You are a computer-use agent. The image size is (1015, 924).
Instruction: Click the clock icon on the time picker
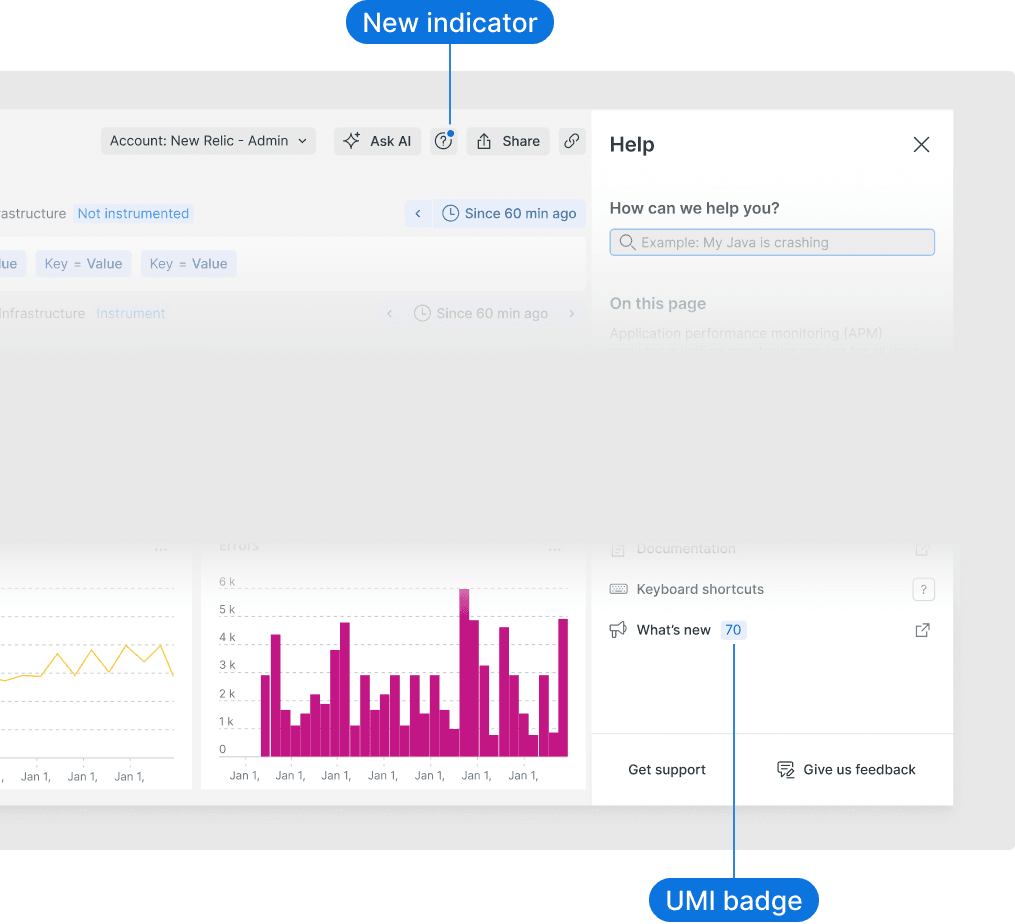point(452,213)
